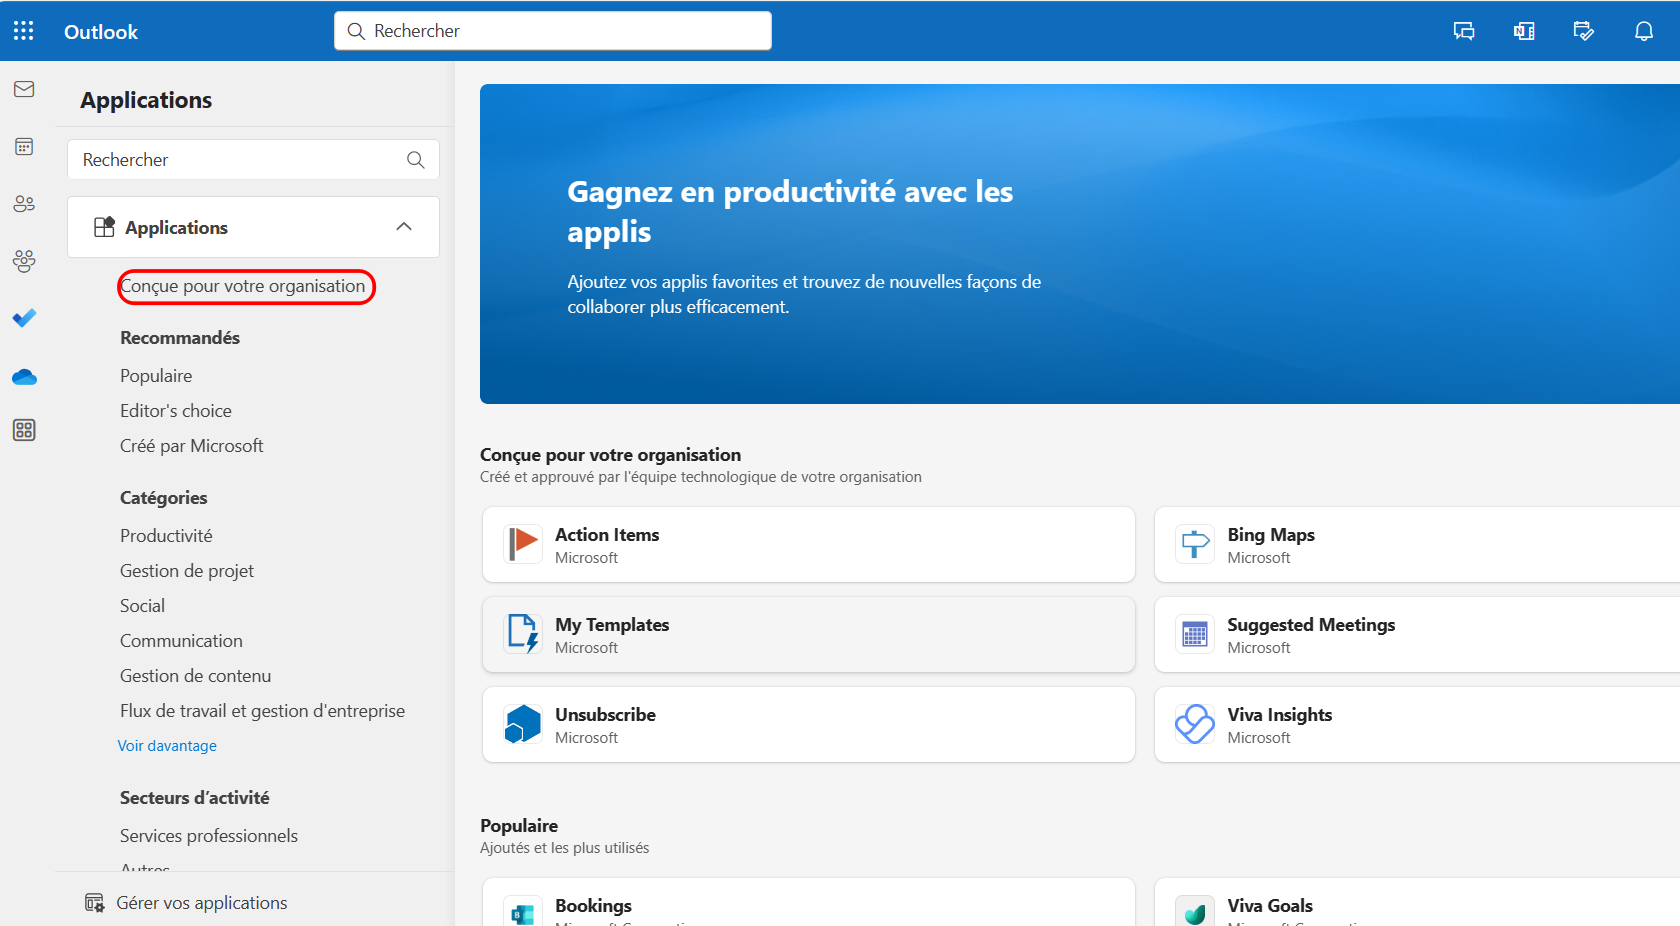The image size is (1680, 926).
Task: Click the Gérer vos applications icon
Action: tap(95, 903)
